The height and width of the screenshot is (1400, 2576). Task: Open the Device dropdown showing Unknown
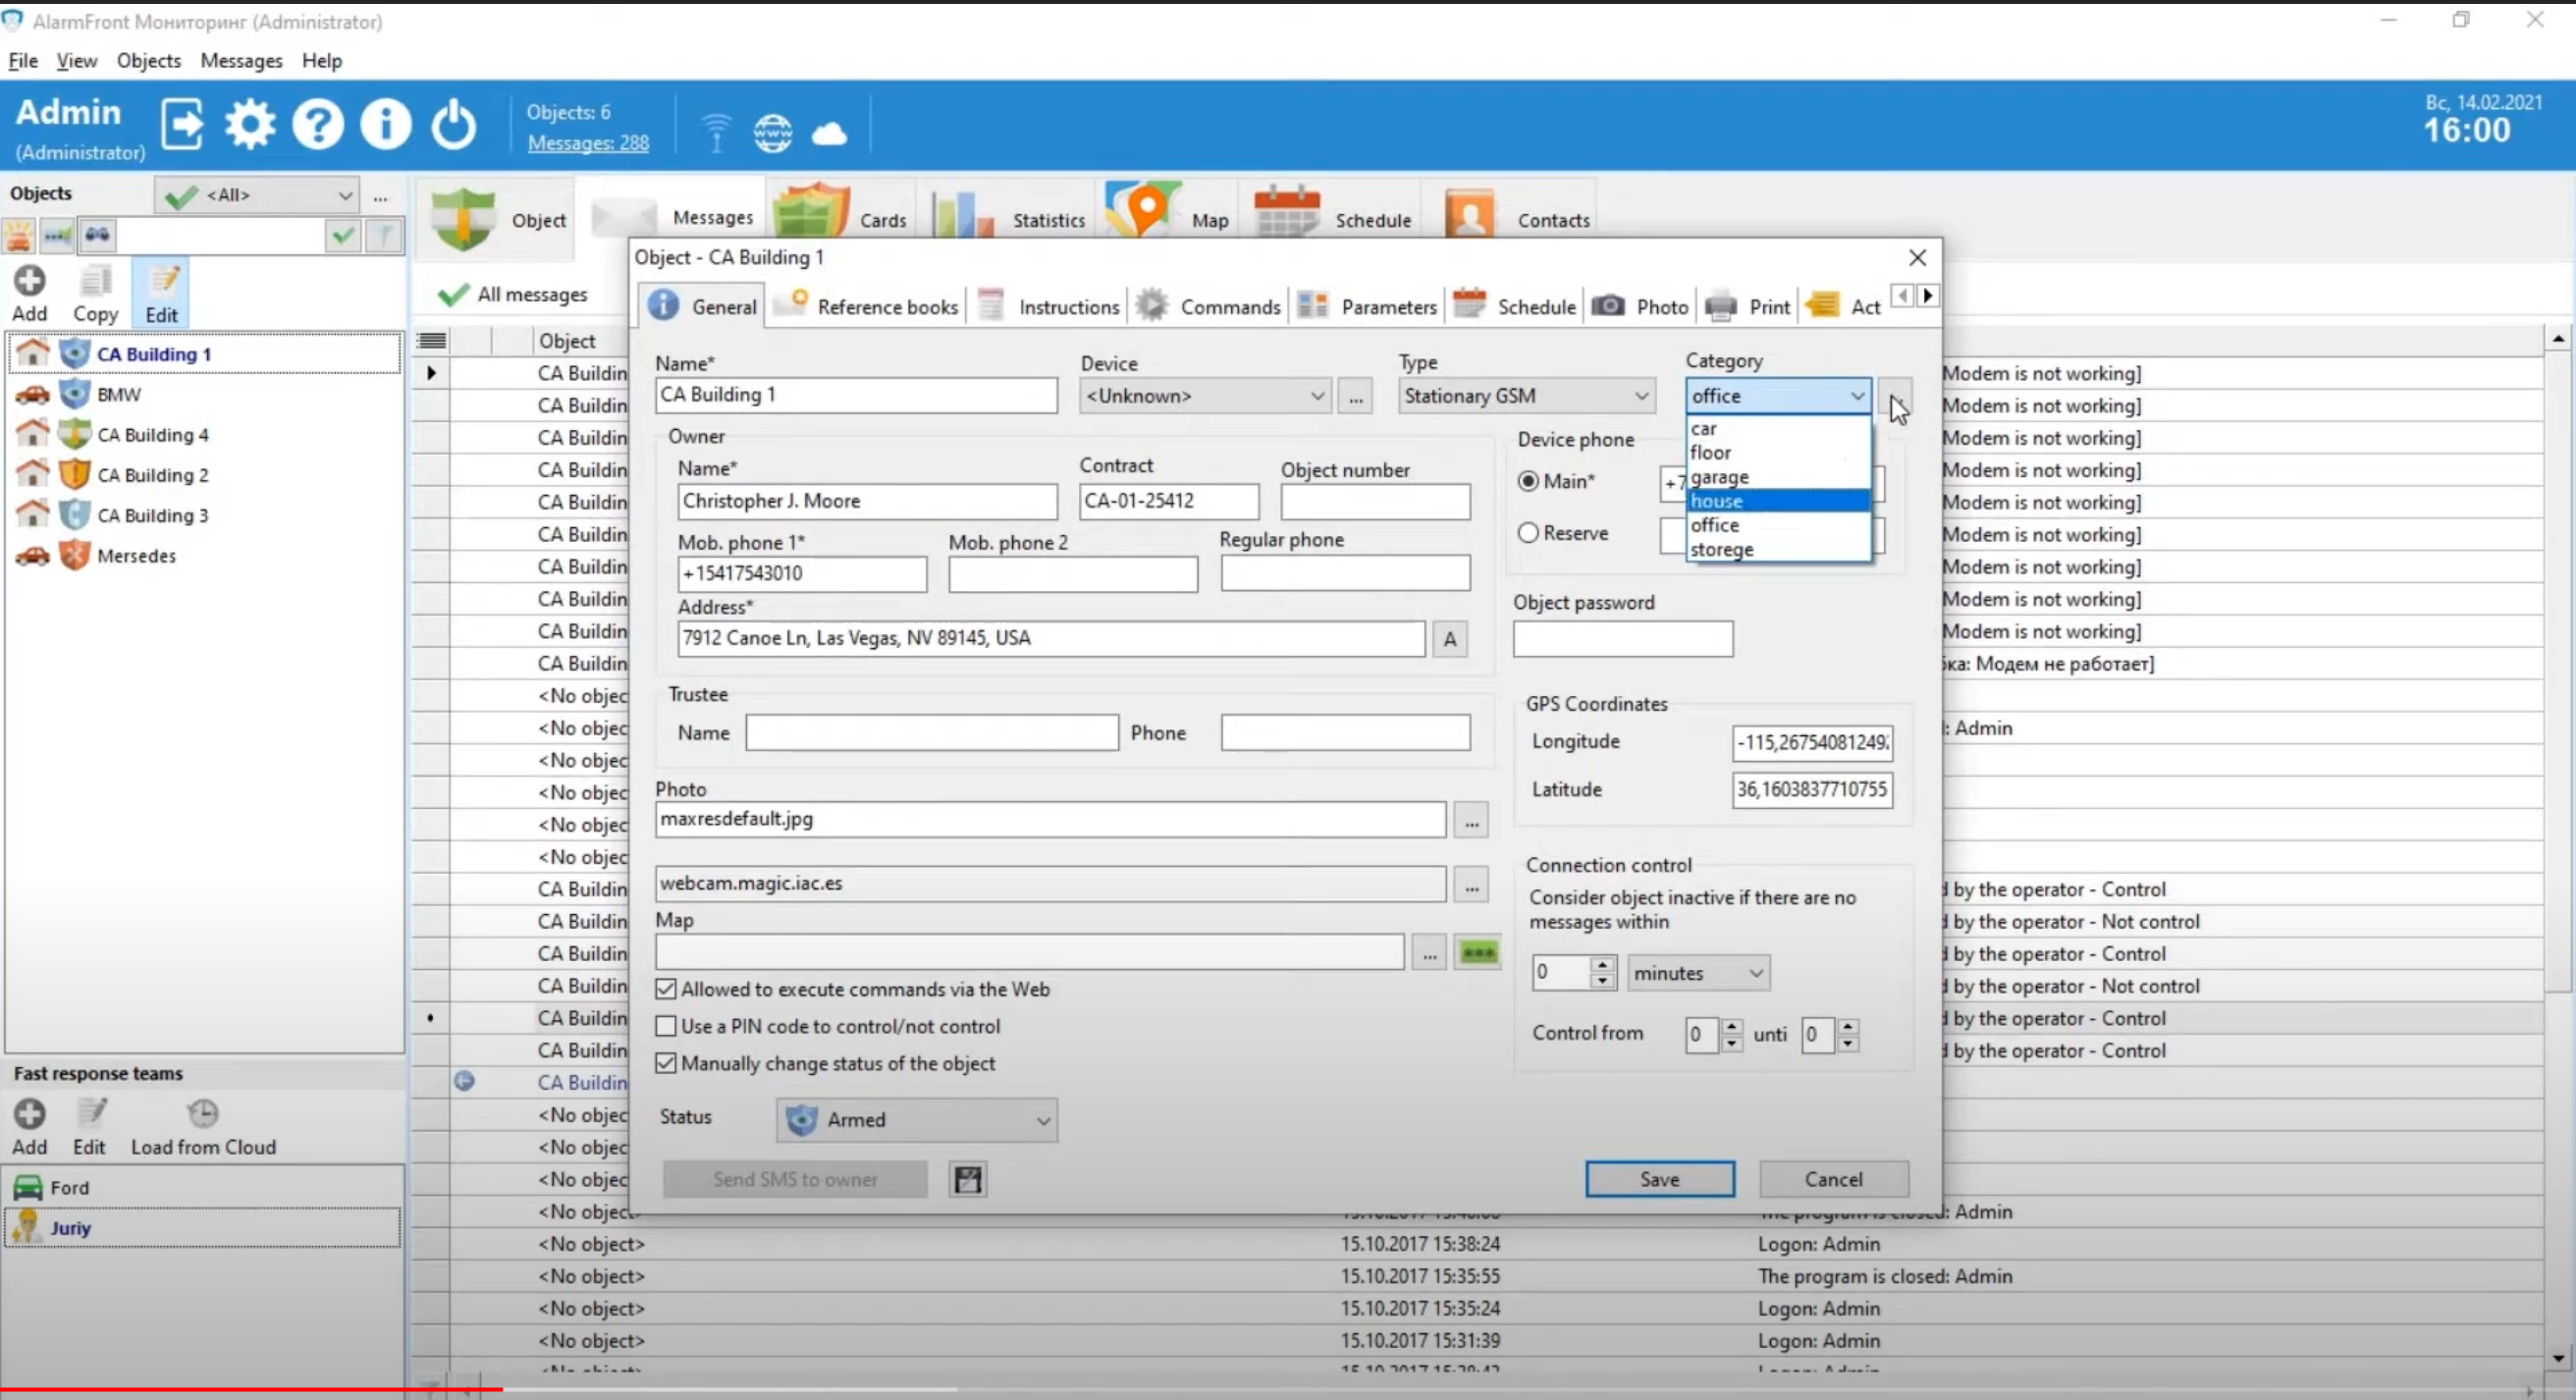1205,396
